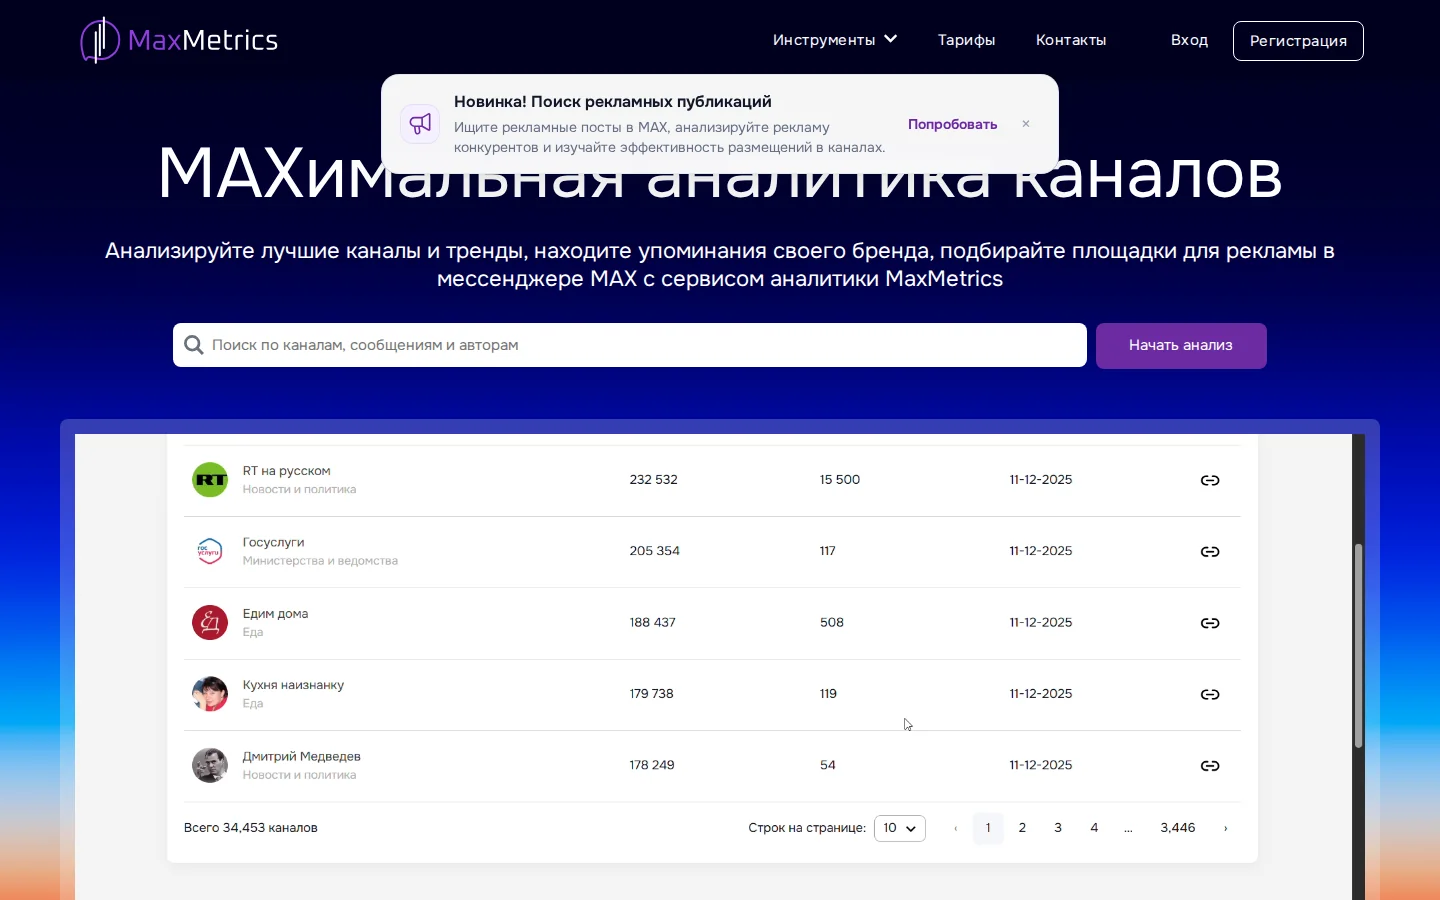Click subscriber count 179 738

click(x=652, y=694)
